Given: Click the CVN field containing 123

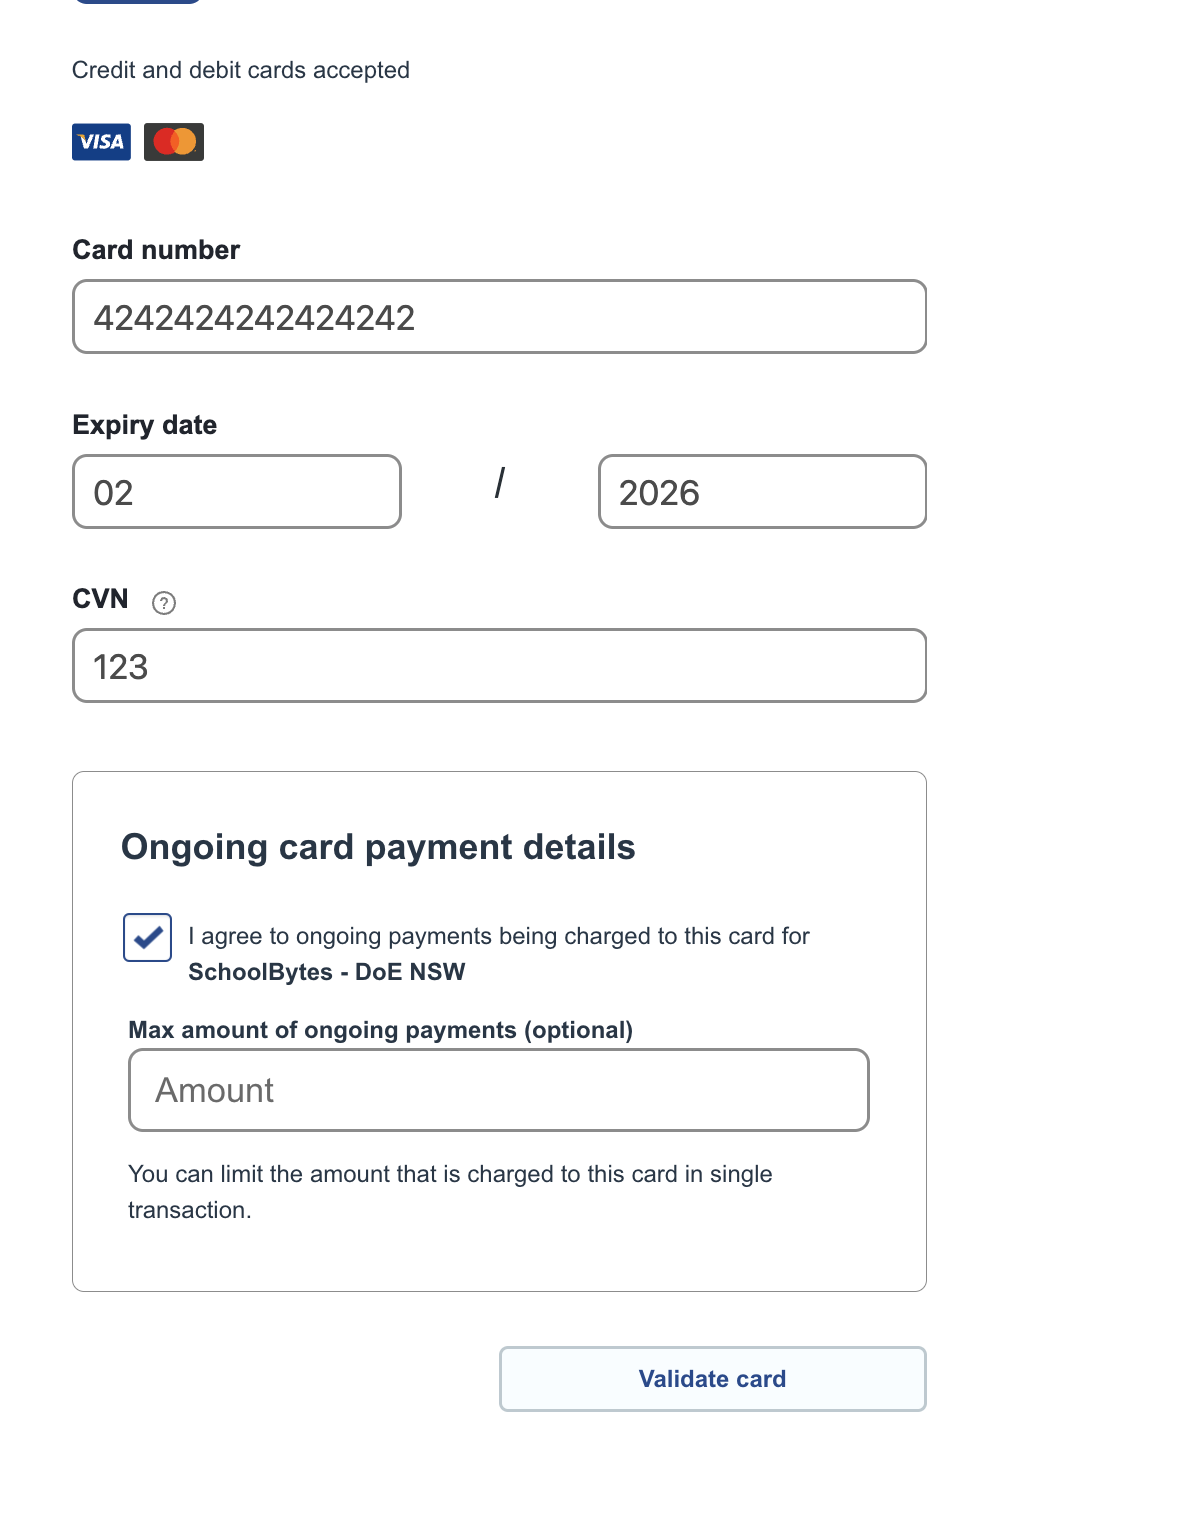Looking at the screenshot, I should [499, 666].
